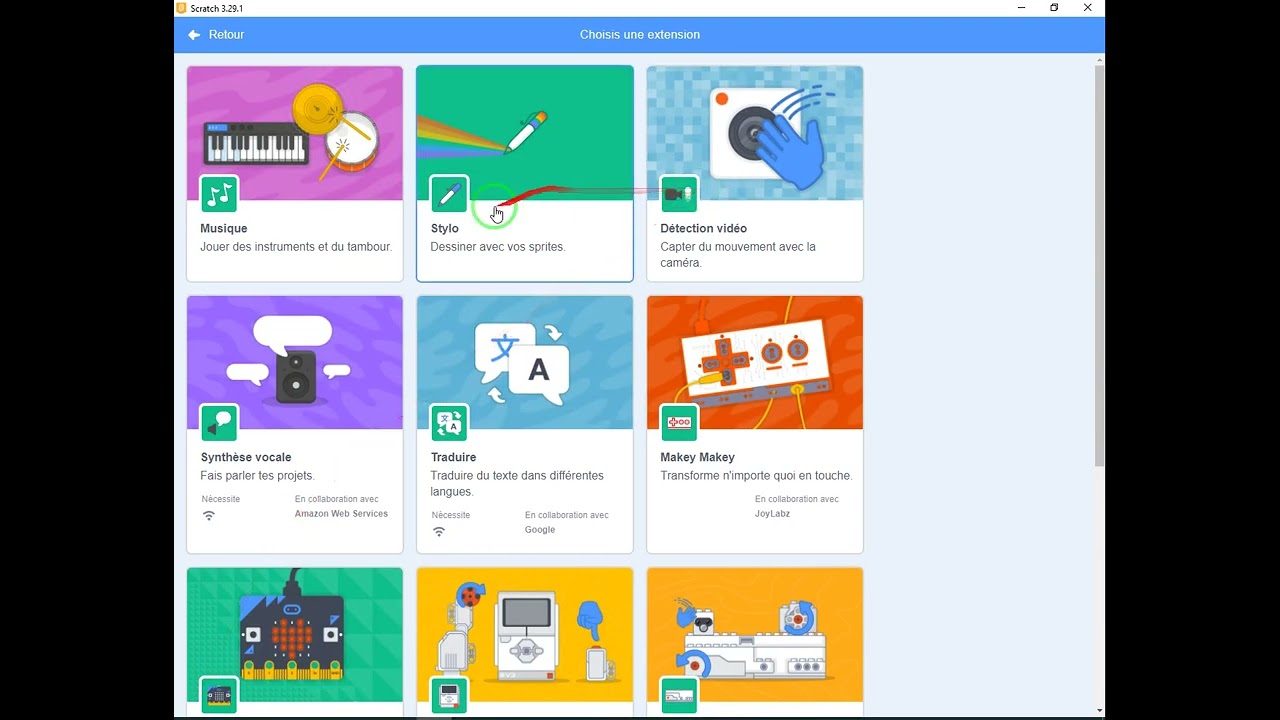This screenshot has height=720, width=1280.
Task: Close the Scratch 3.29.1 window
Action: pos(1088,8)
